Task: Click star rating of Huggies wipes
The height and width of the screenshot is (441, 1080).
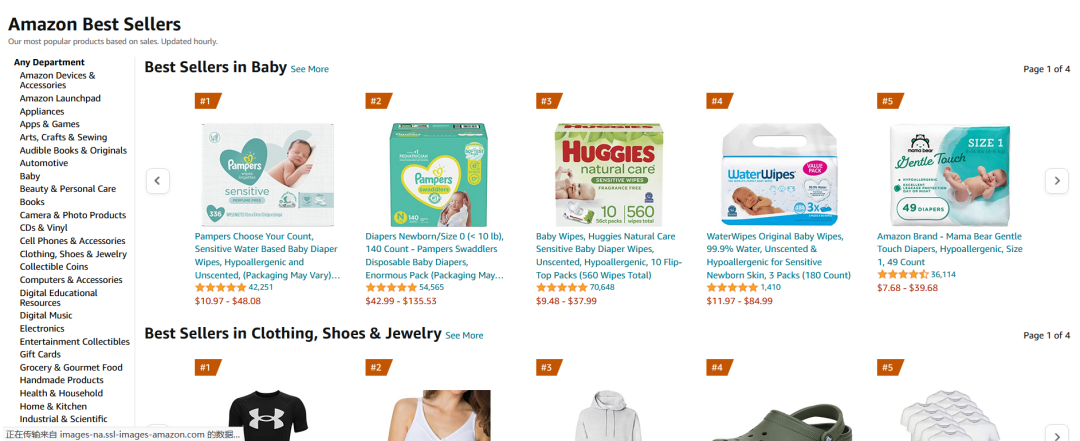Action: [561, 287]
